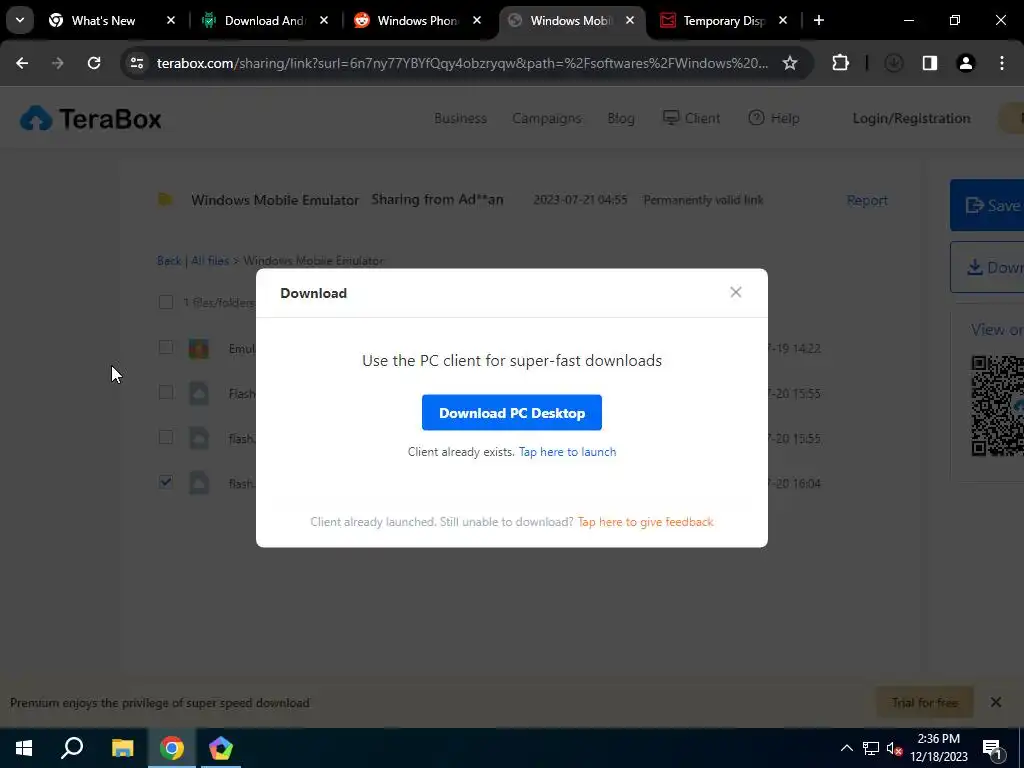Viewport: 1024px width, 768px height.
Task: Bookmark this page with star icon
Action: [x=790, y=63]
